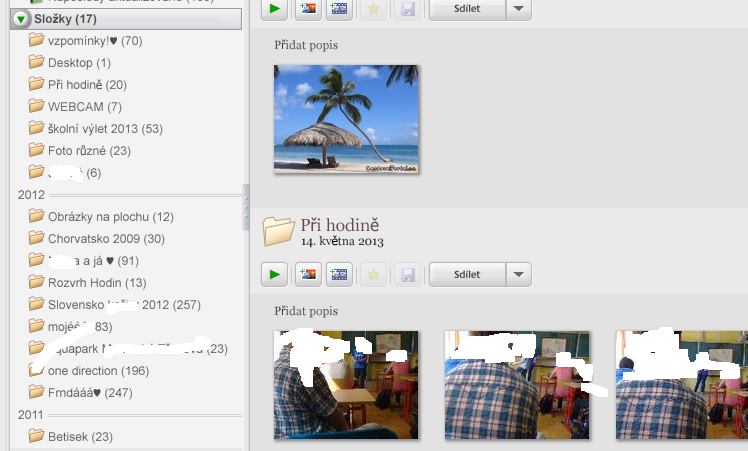Click folder icon next to WEBCAM (7)
This screenshot has width=748, height=451.
point(36,105)
